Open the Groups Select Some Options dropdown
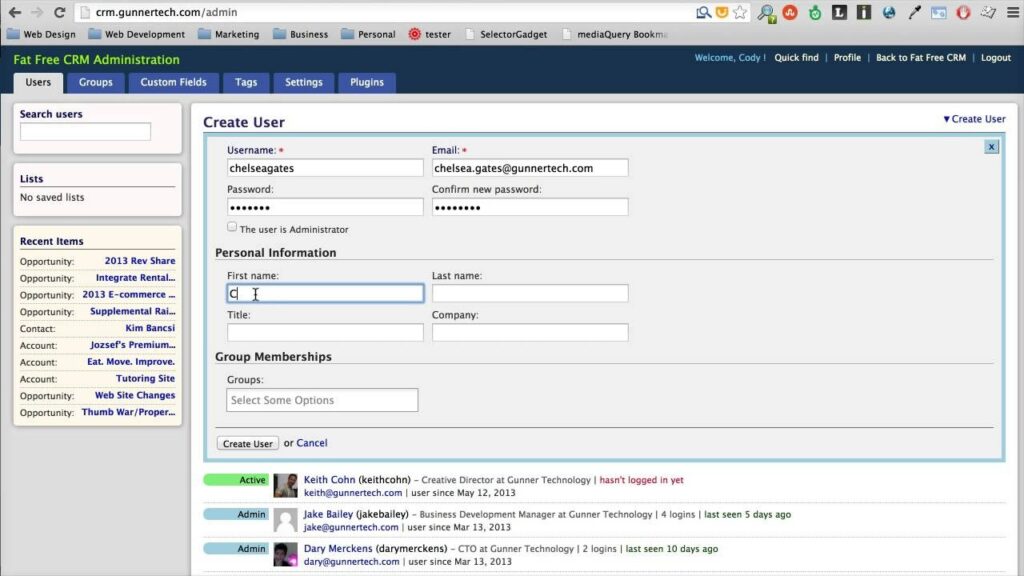This screenshot has height=576, width=1024. tap(322, 399)
